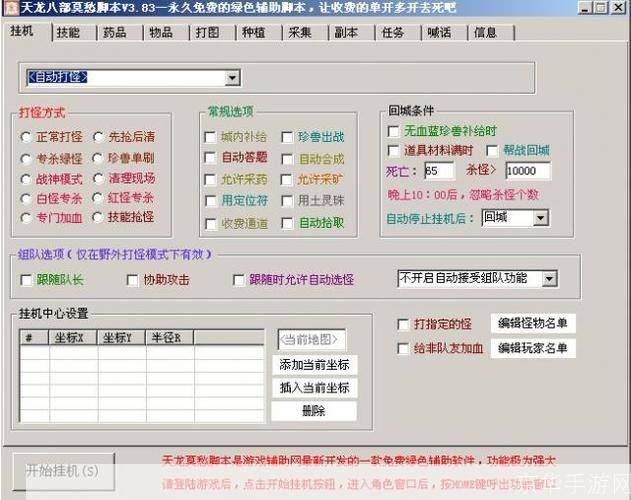Switch to the 技能 tab

pyautogui.click(x=73, y=33)
